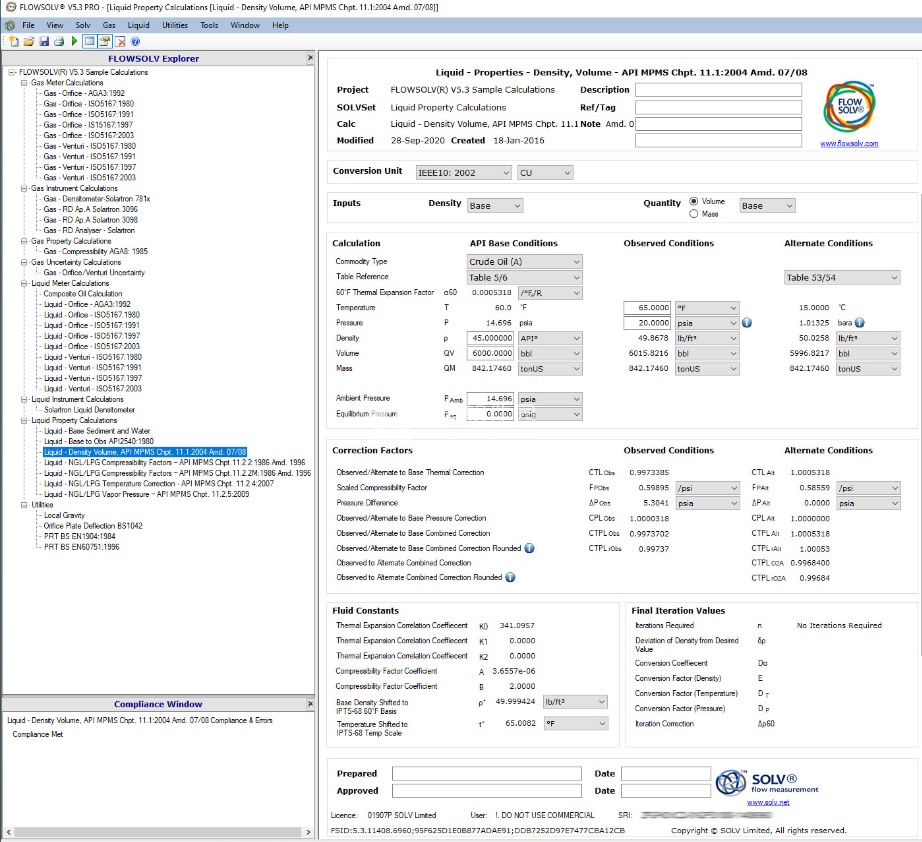Click info icon beside observed pressure psia
The width and height of the screenshot is (922, 842).
tap(747, 323)
